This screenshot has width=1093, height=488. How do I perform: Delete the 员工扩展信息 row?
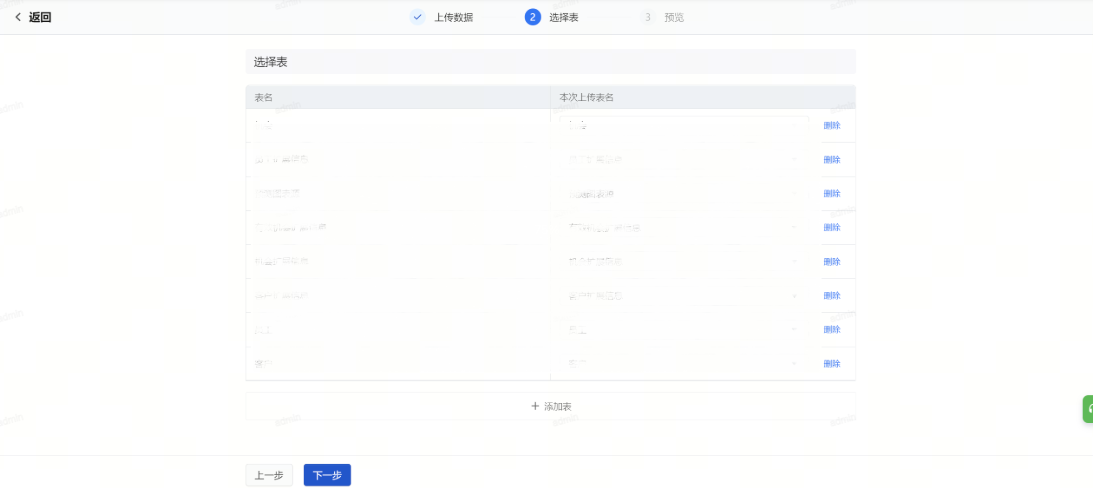click(832, 160)
